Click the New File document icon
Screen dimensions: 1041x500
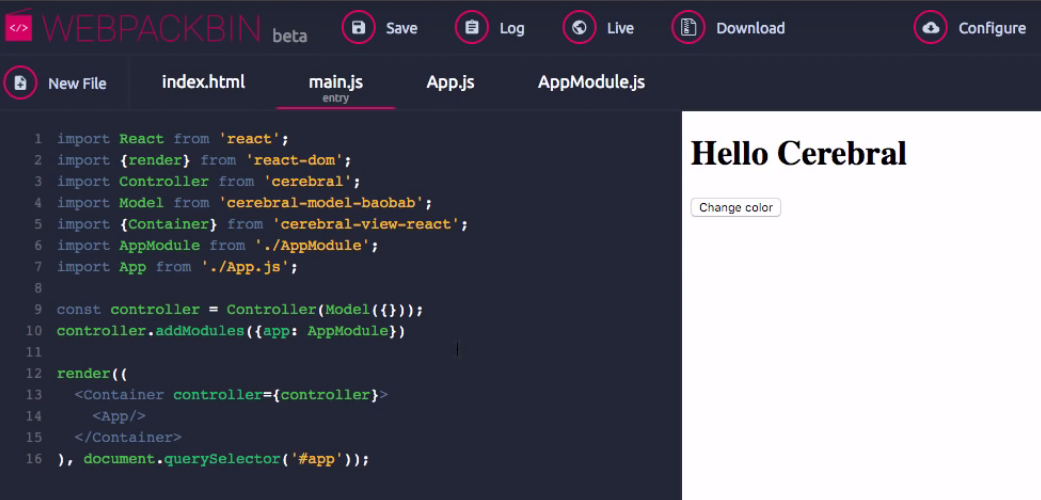(x=20, y=83)
